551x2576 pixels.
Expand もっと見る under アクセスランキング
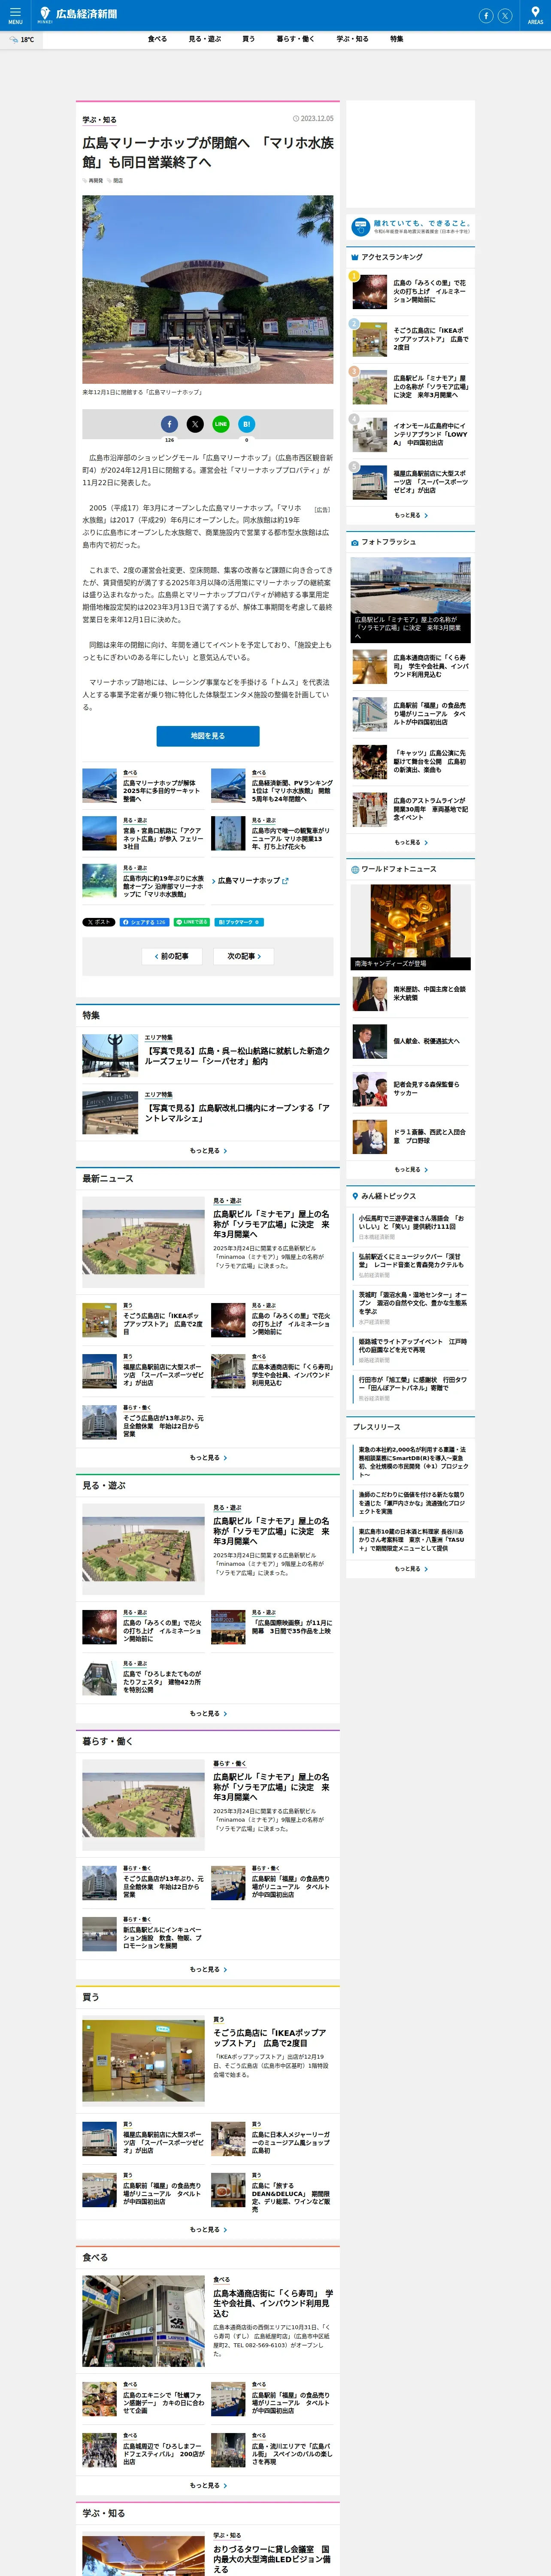(411, 515)
